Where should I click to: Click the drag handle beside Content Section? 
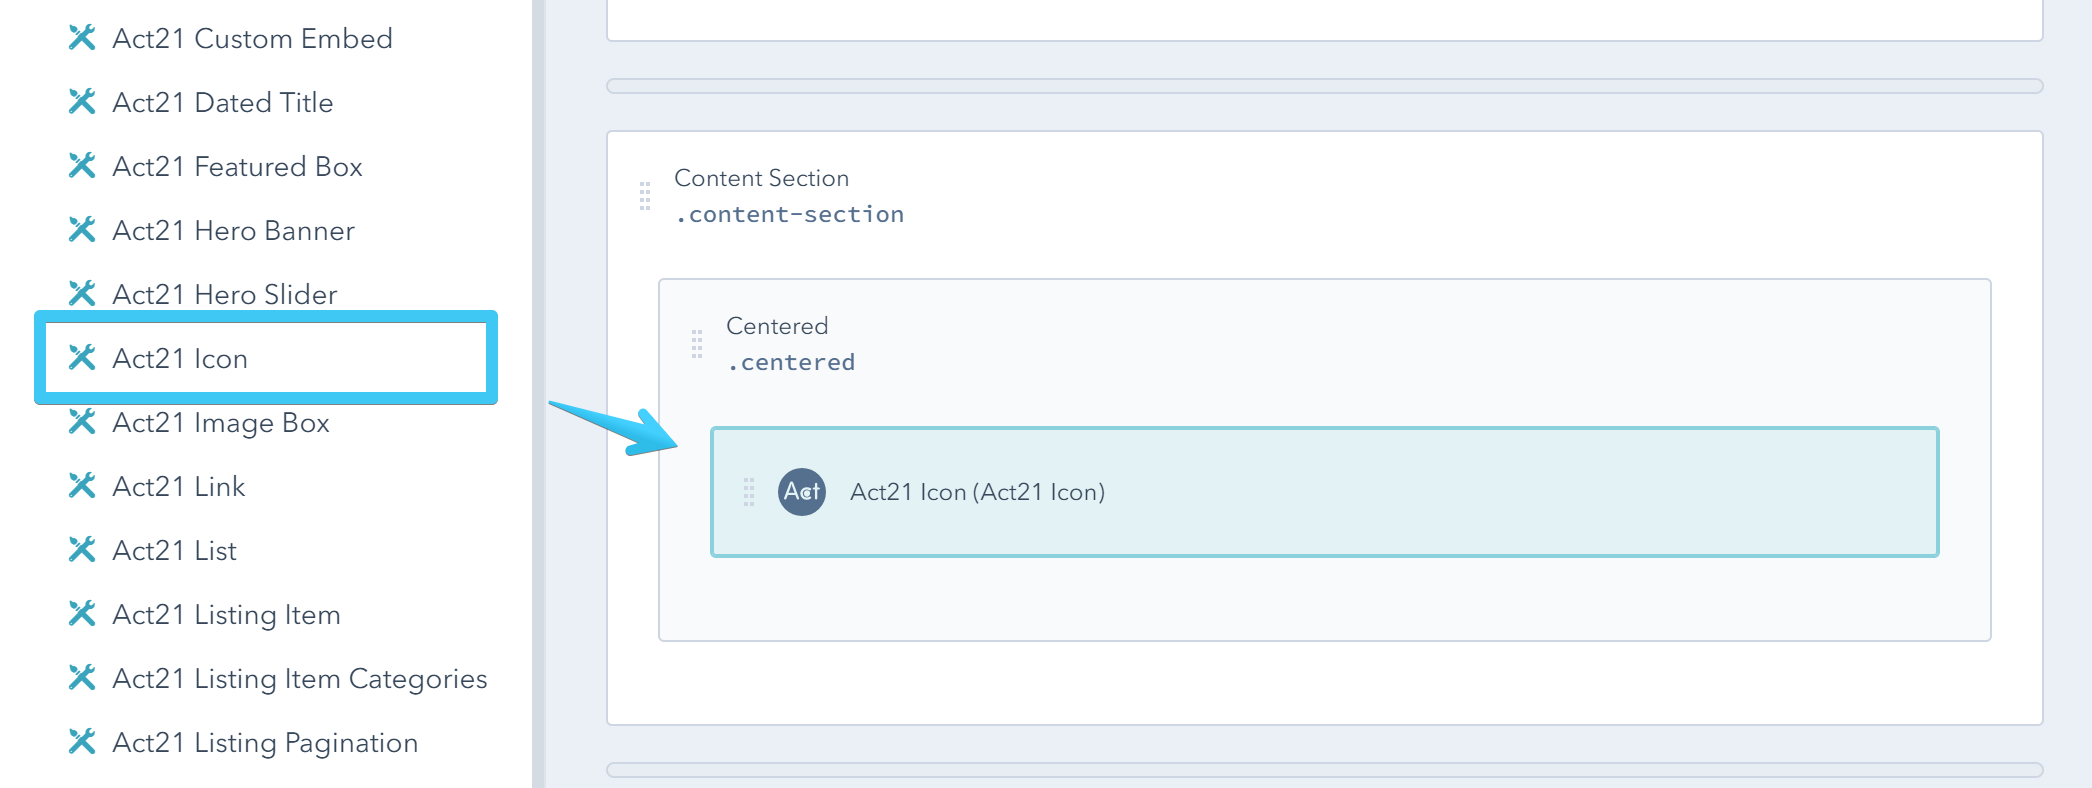(643, 195)
